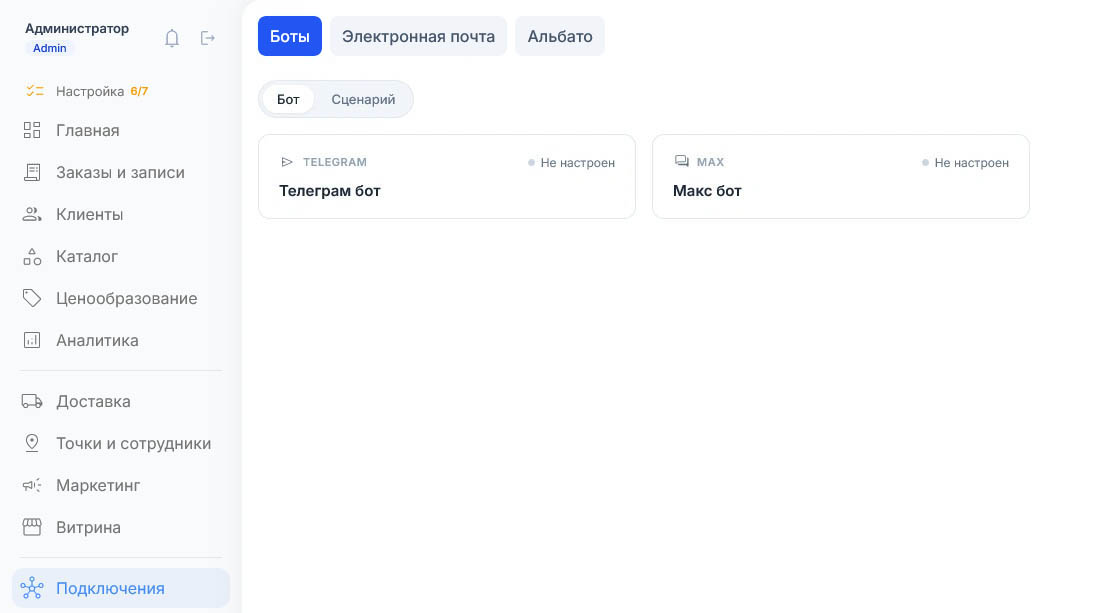Click MAX's Не настроен status

pyautogui.click(x=965, y=162)
